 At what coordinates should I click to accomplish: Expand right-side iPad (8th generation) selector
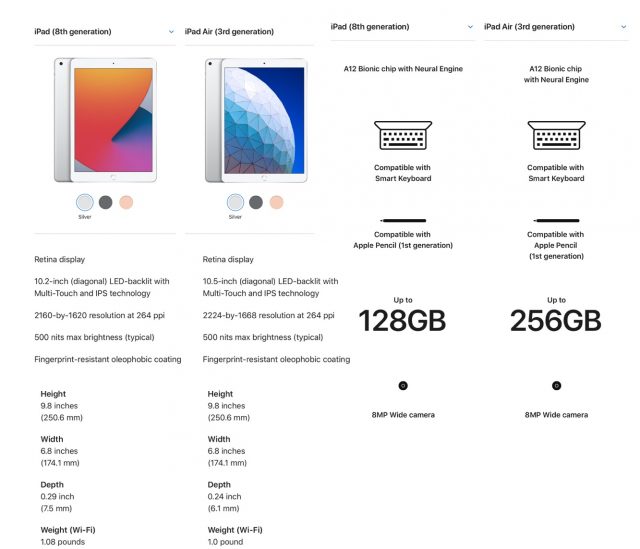click(x=470, y=27)
